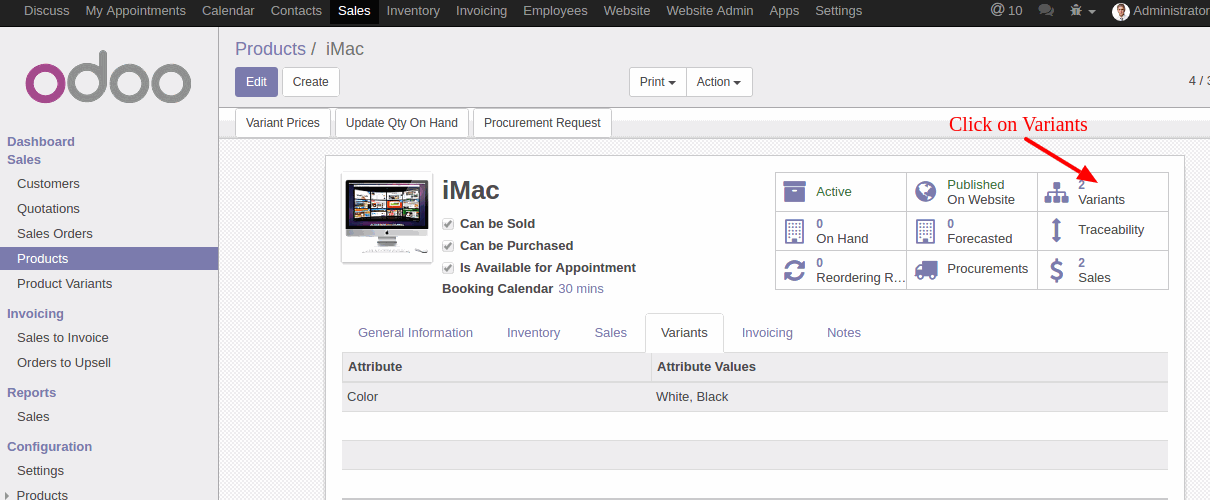Click the Create button
1210x500 pixels.
click(x=311, y=82)
